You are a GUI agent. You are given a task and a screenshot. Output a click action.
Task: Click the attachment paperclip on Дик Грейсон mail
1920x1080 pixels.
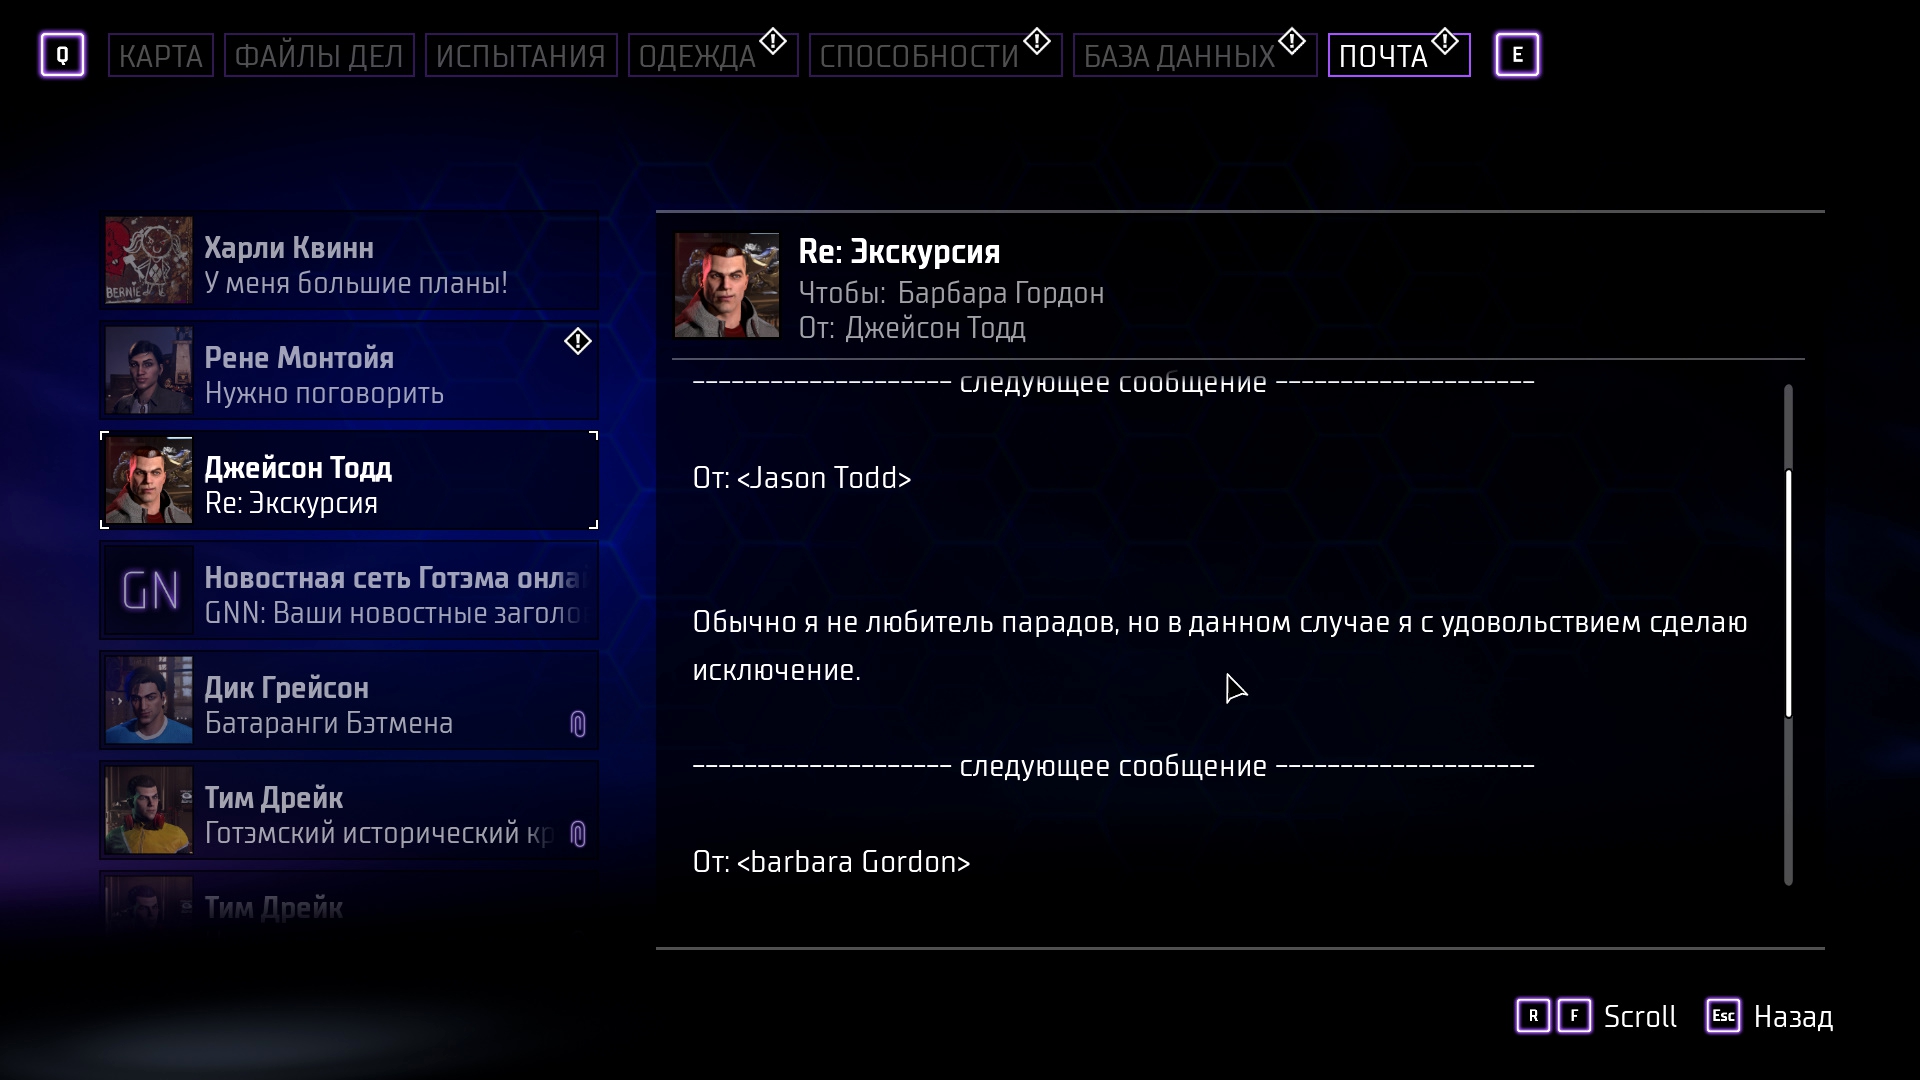pyautogui.click(x=578, y=724)
